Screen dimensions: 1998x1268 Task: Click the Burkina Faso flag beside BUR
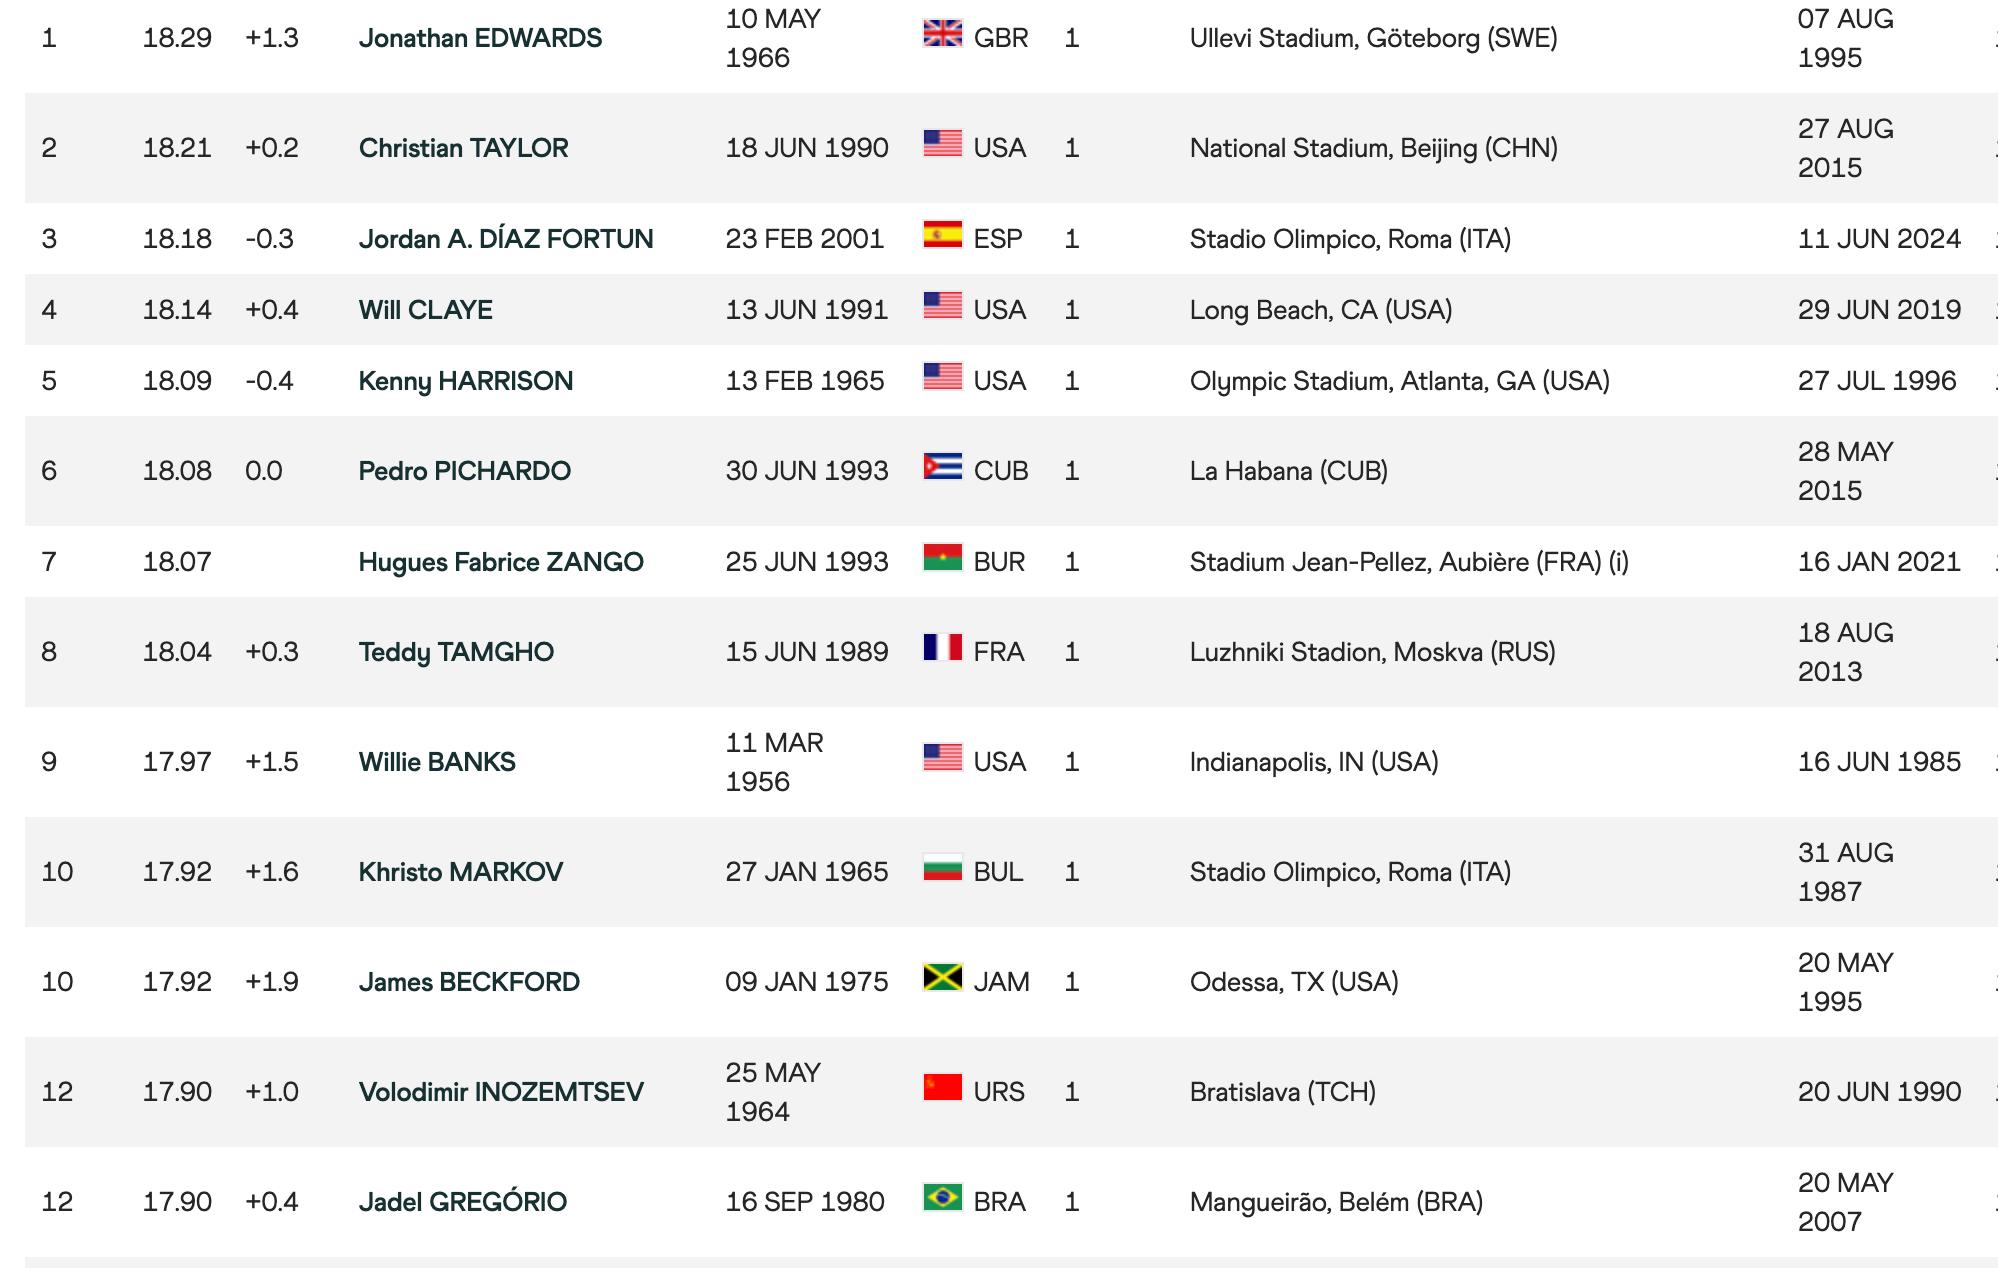(942, 558)
